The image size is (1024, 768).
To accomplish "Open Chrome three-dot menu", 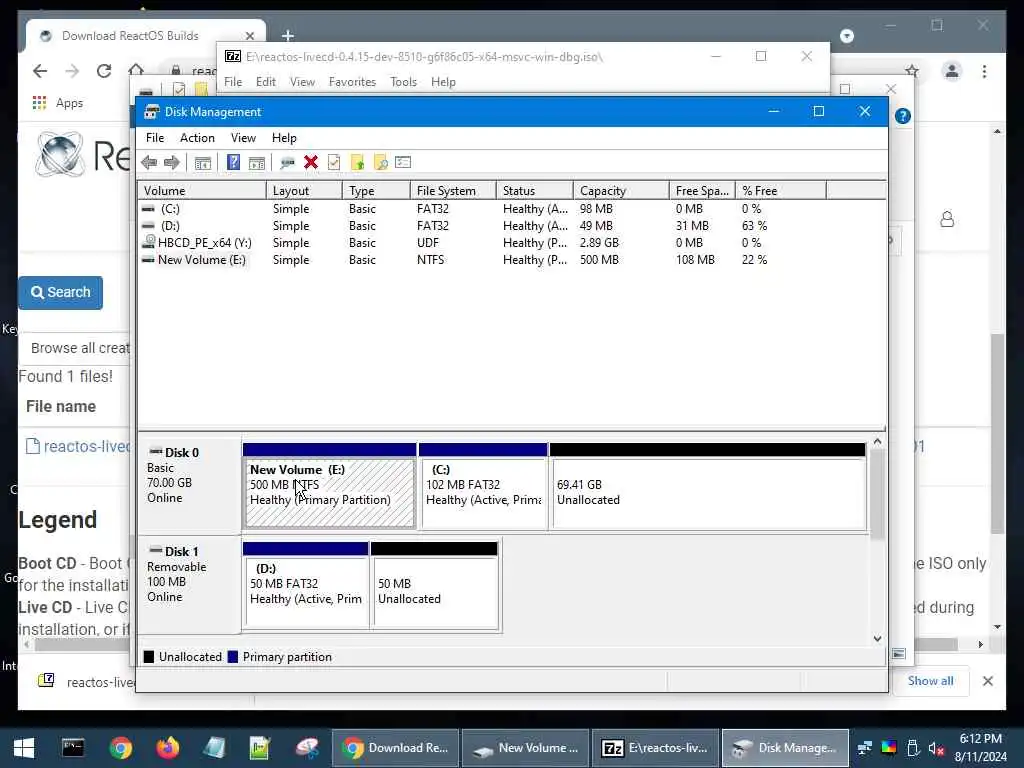I will pos(984,71).
